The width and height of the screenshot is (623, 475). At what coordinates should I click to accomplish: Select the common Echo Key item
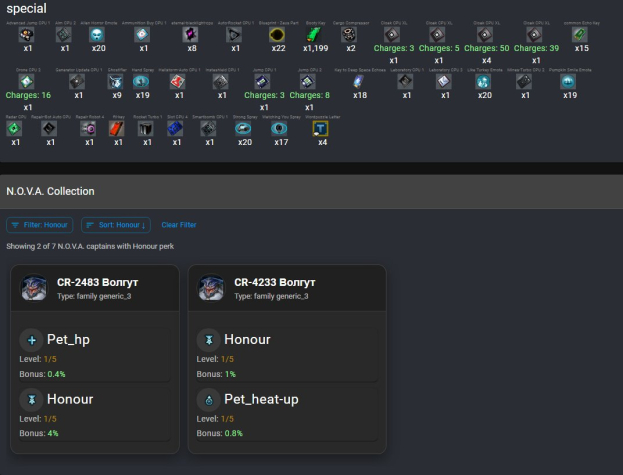click(581, 35)
